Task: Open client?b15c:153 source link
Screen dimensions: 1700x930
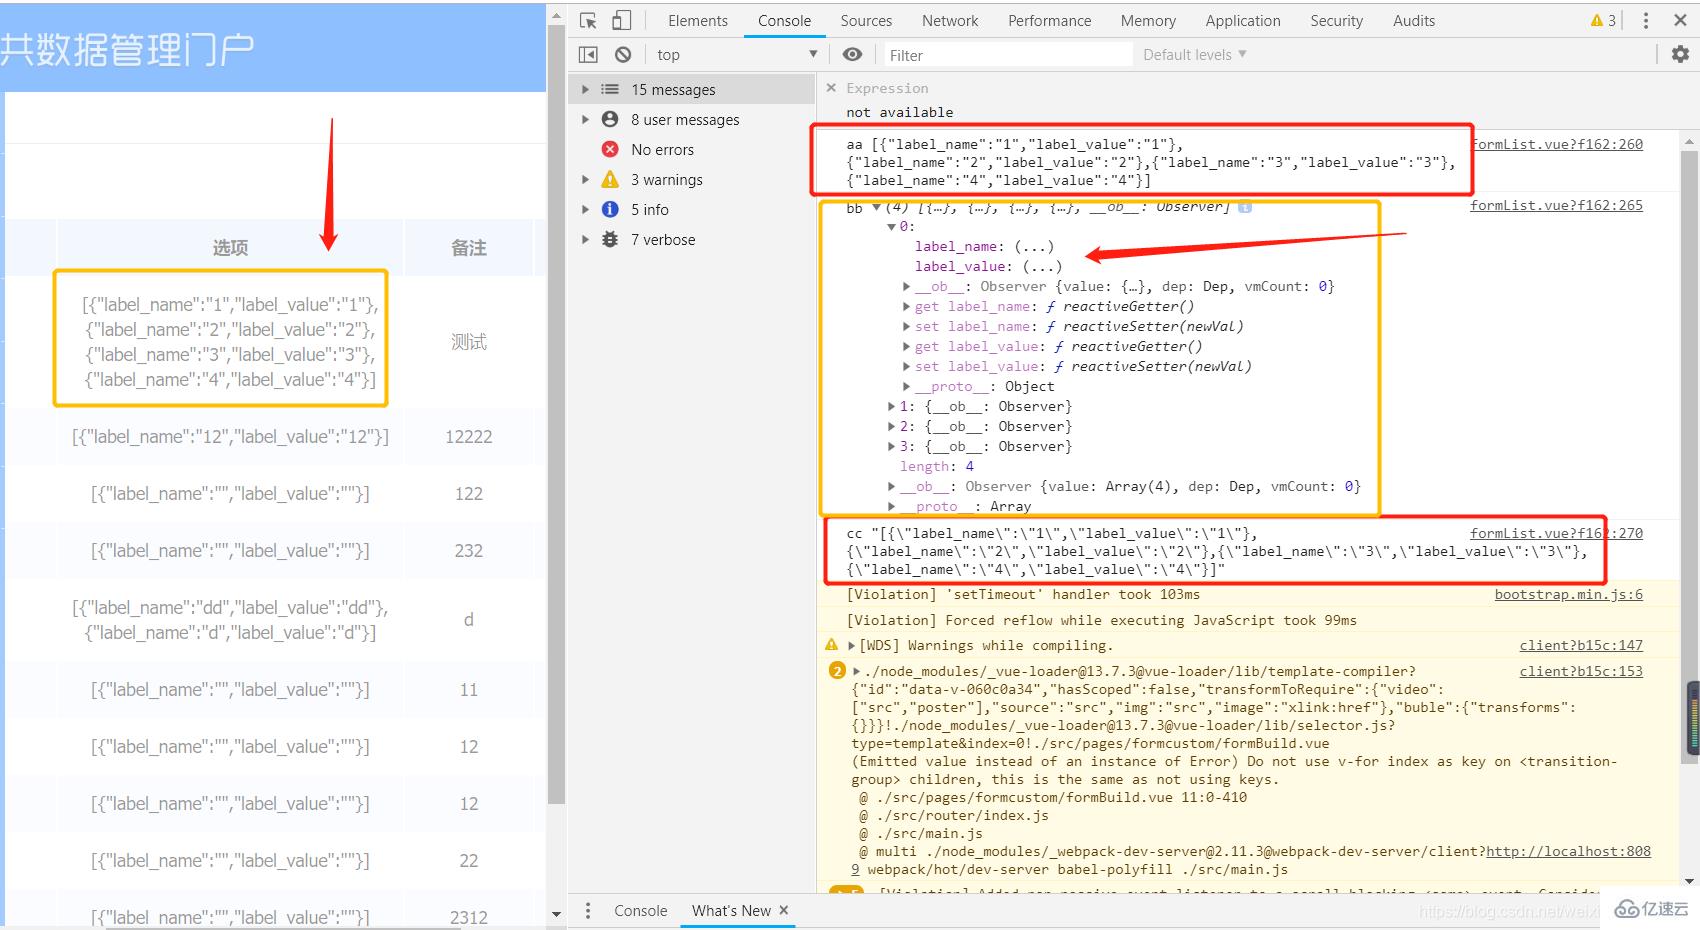Action: coord(1581,671)
